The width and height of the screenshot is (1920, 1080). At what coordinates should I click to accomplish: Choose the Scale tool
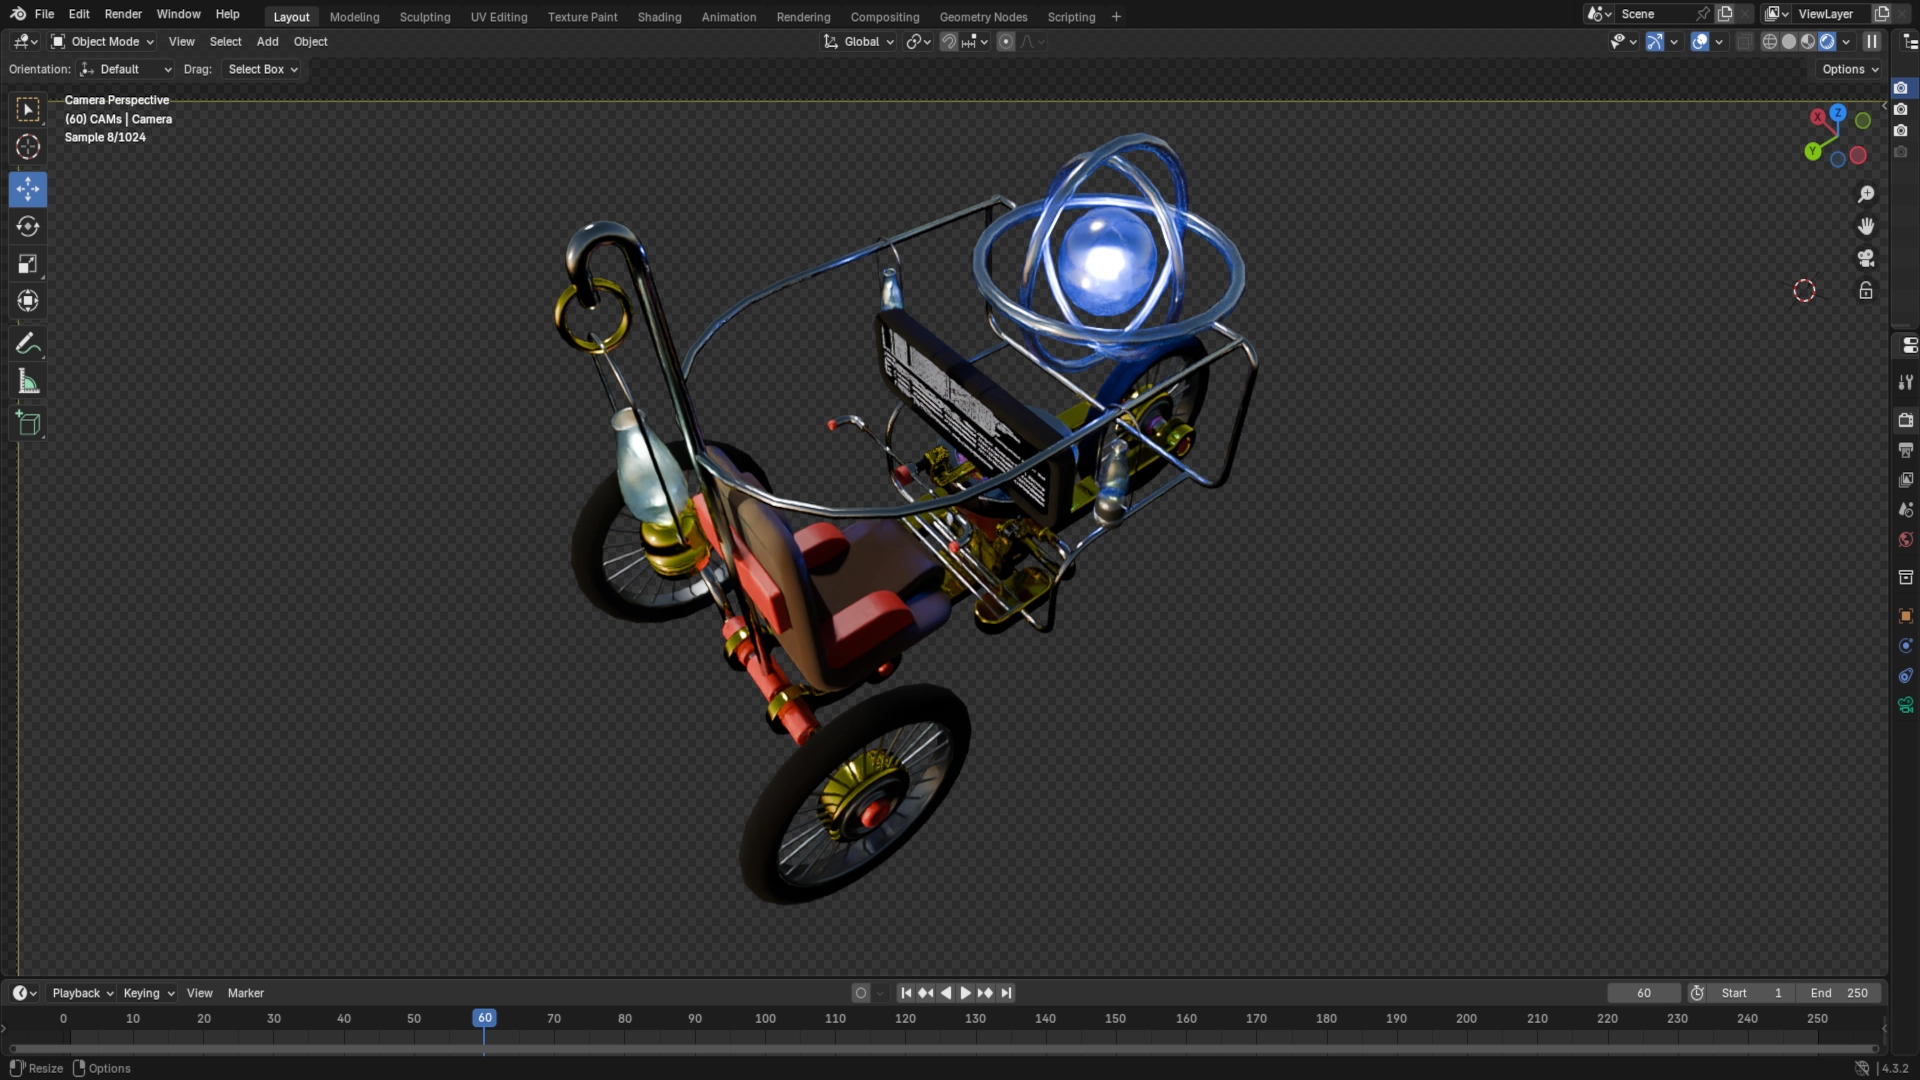28,264
